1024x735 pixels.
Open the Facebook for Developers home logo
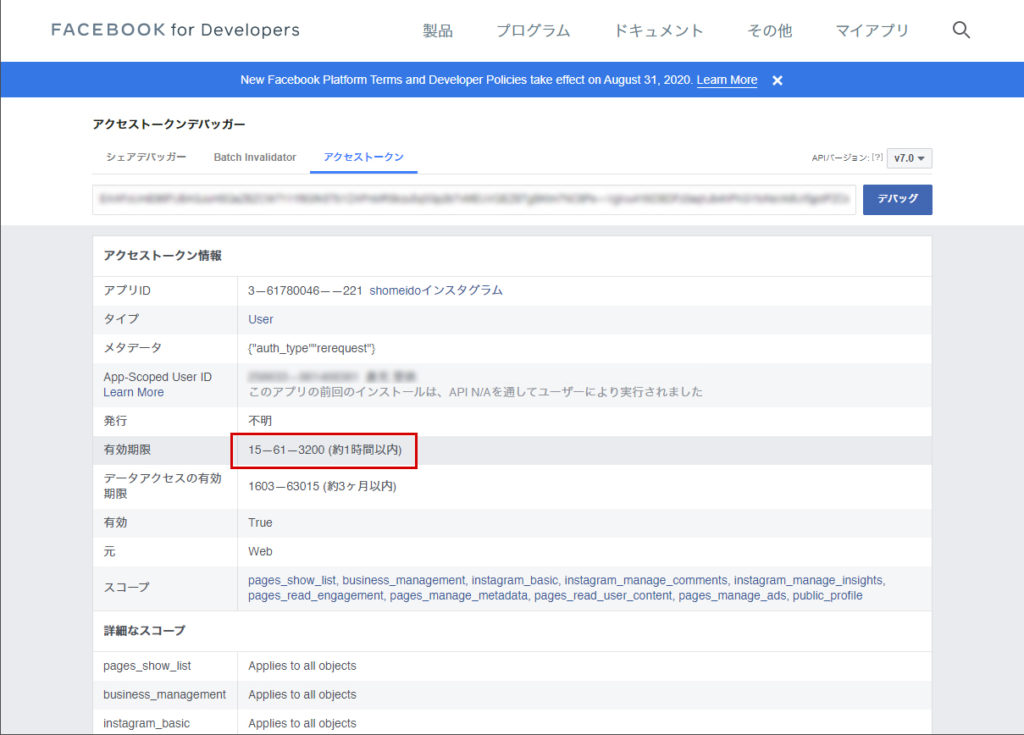(x=175, y=30)
